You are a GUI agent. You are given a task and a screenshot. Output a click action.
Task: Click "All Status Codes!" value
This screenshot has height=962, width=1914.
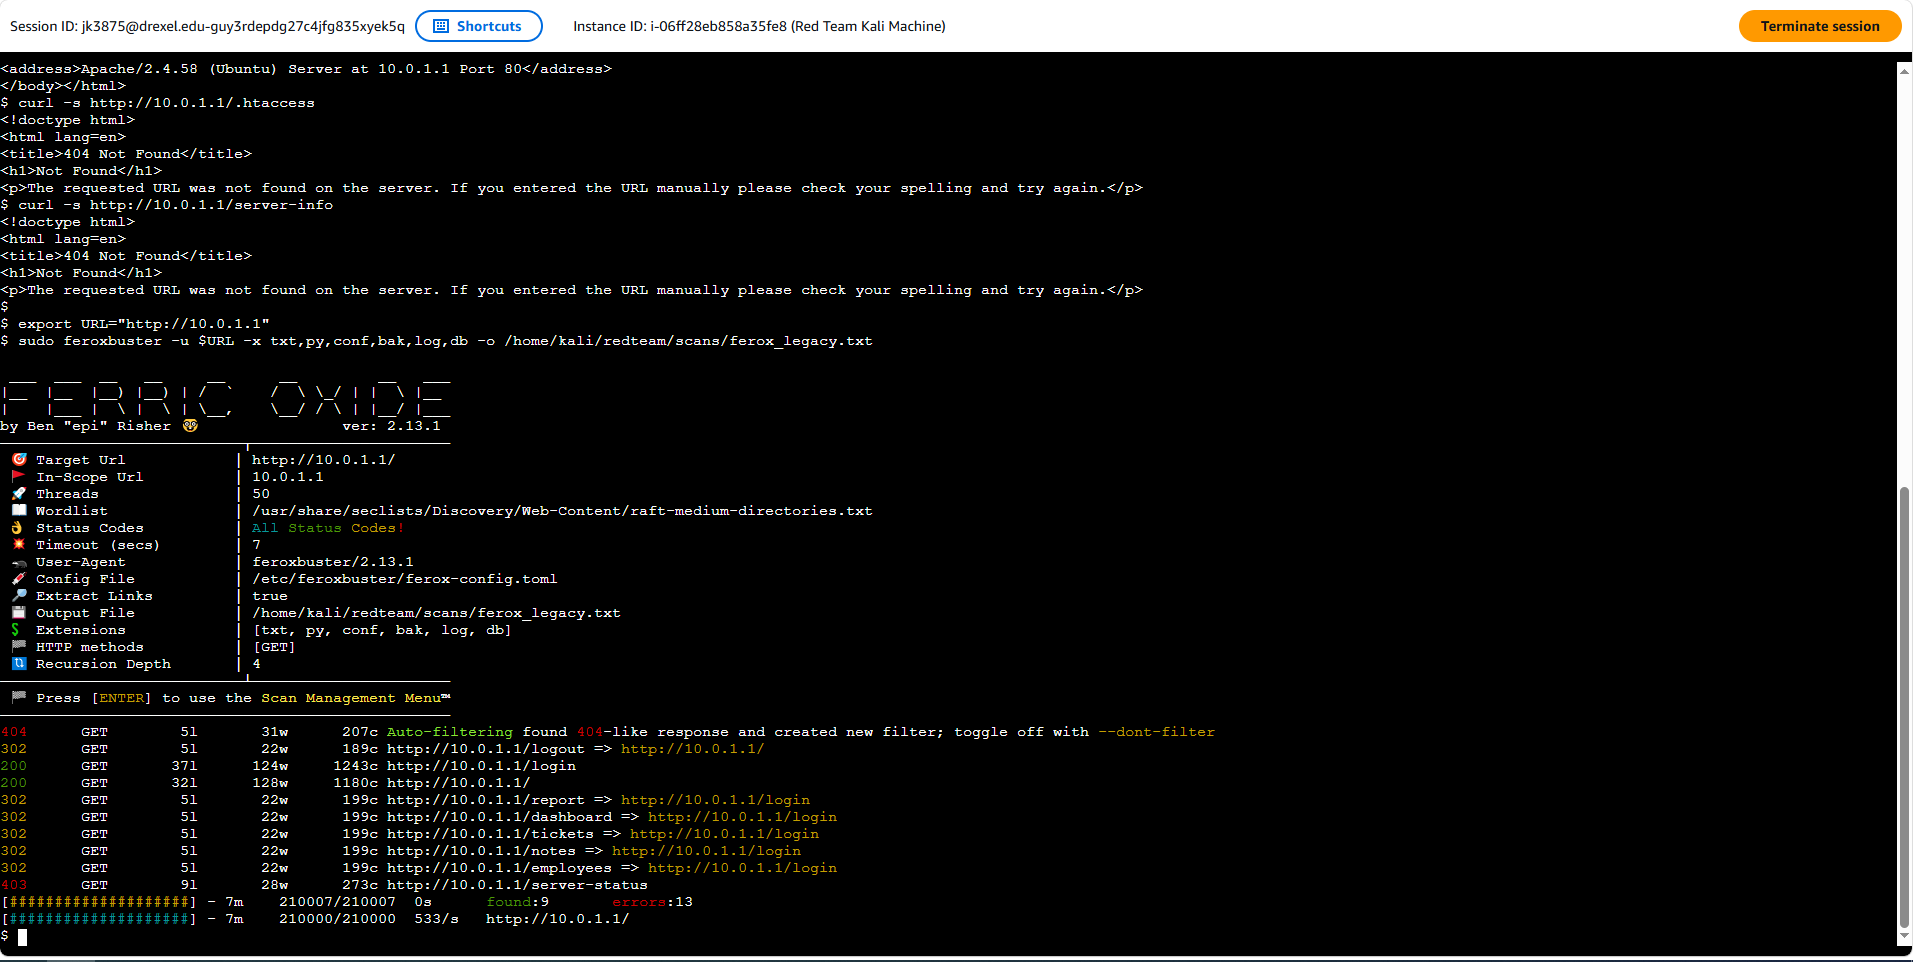[328, 527]
